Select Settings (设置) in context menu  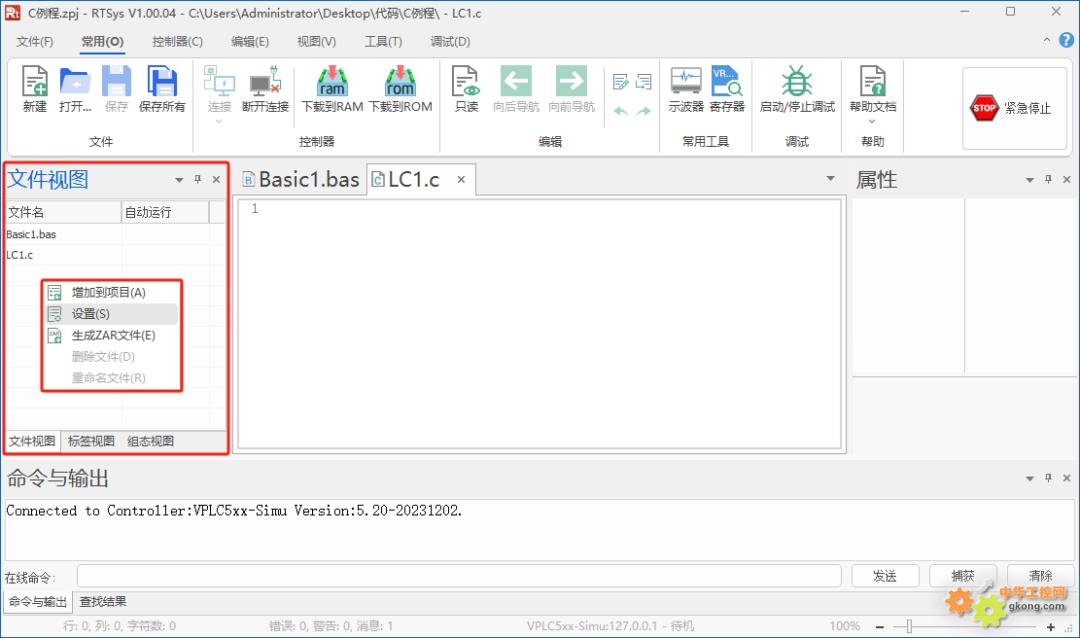91,314
